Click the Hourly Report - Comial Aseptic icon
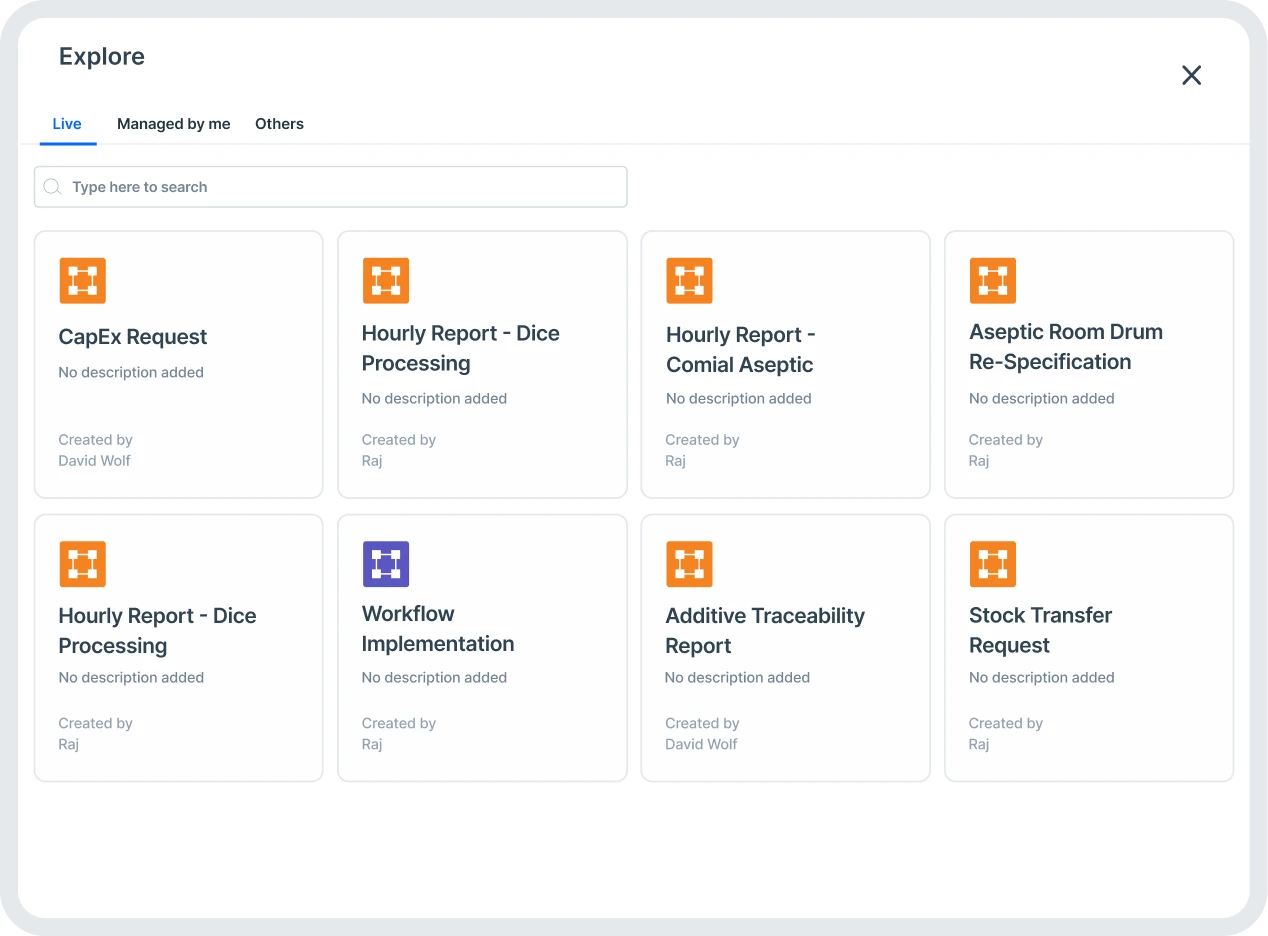The image size is (1268, 936). [x=689, y=281]
